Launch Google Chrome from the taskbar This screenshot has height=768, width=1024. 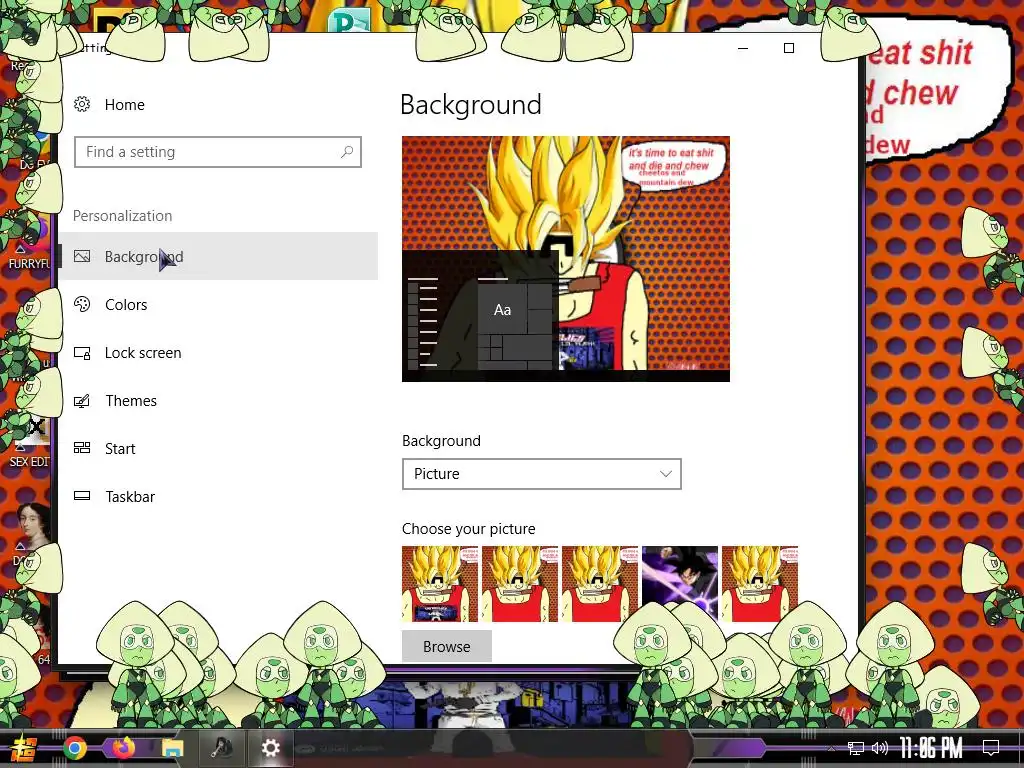(x=75, y=748)
